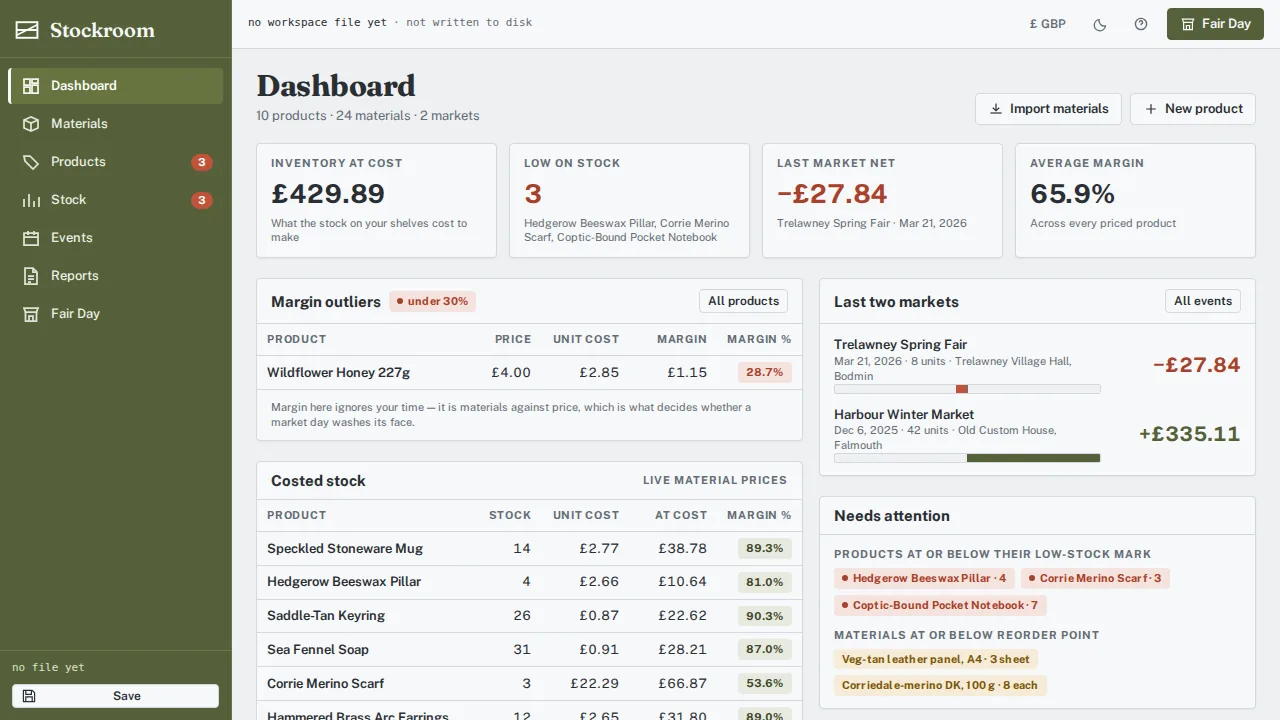Click the Stockroom logo icon
1280x720 pixels.
27,30
